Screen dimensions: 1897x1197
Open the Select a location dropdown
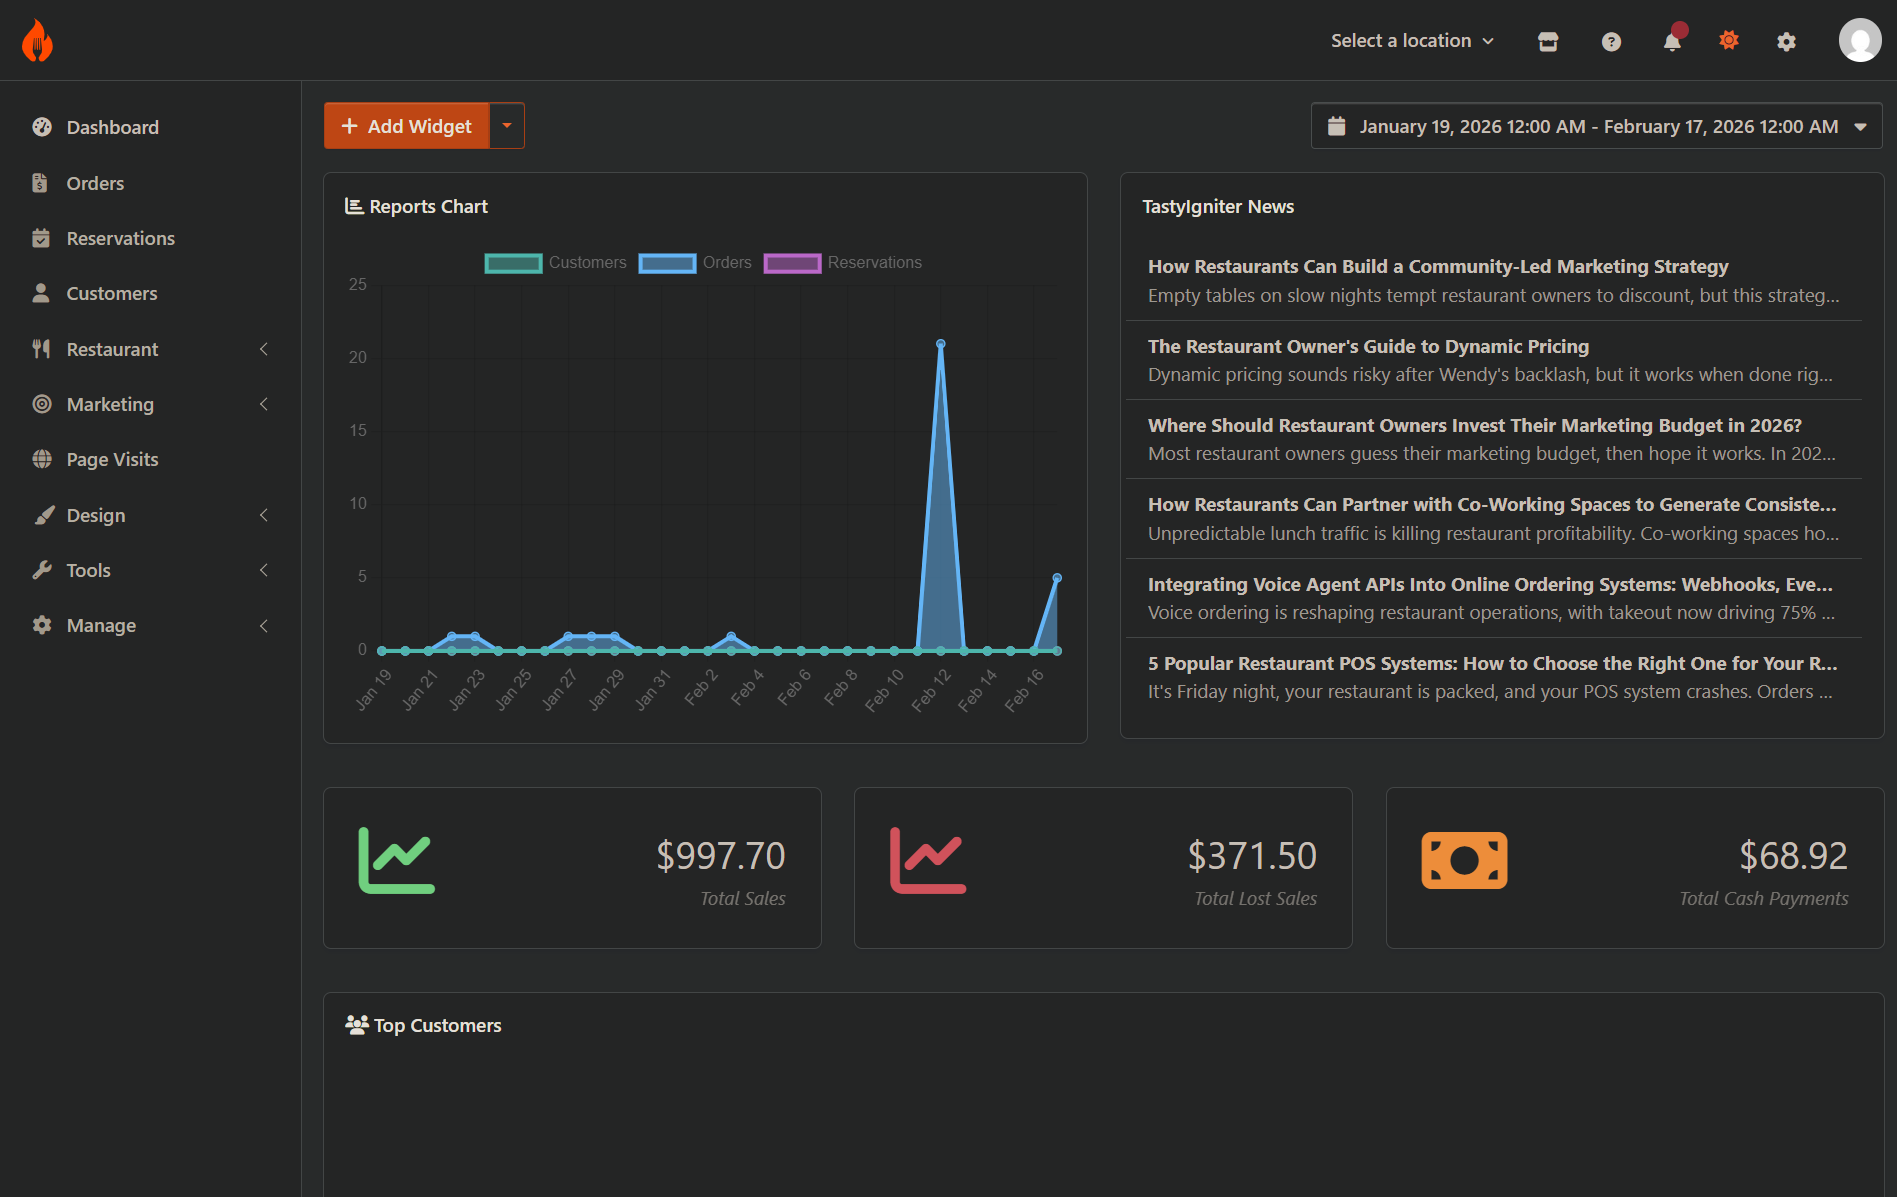tap(1412, 41)
